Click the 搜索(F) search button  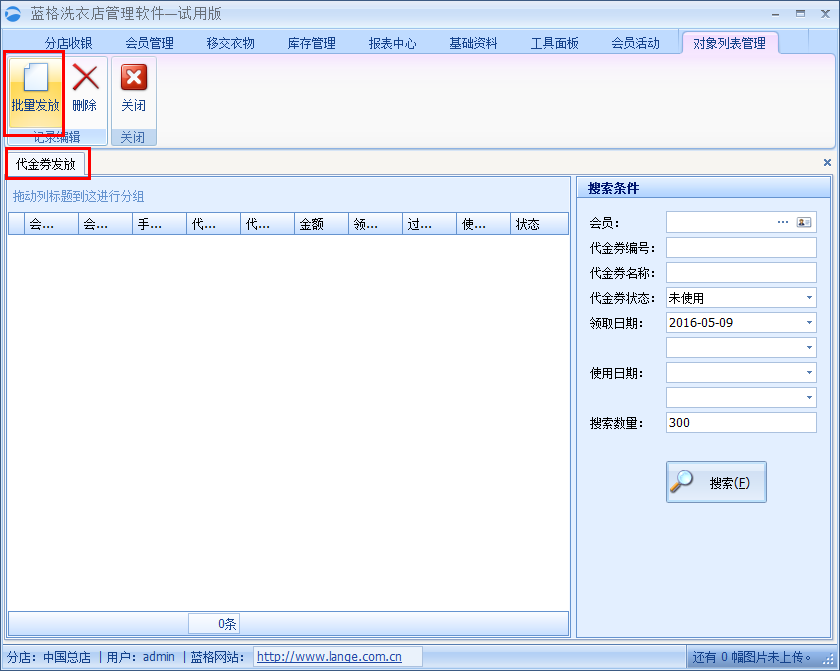point(716,482)
